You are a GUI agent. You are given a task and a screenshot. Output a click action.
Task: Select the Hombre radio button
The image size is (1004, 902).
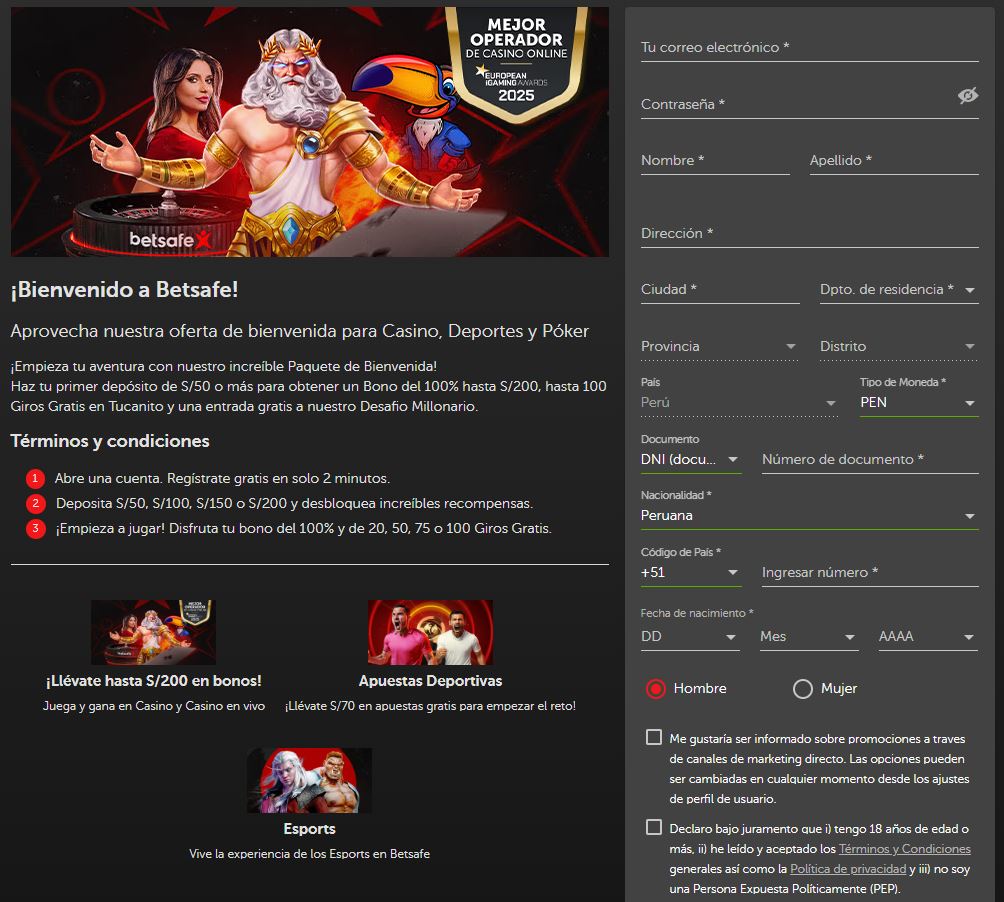(x=655, y=688)
